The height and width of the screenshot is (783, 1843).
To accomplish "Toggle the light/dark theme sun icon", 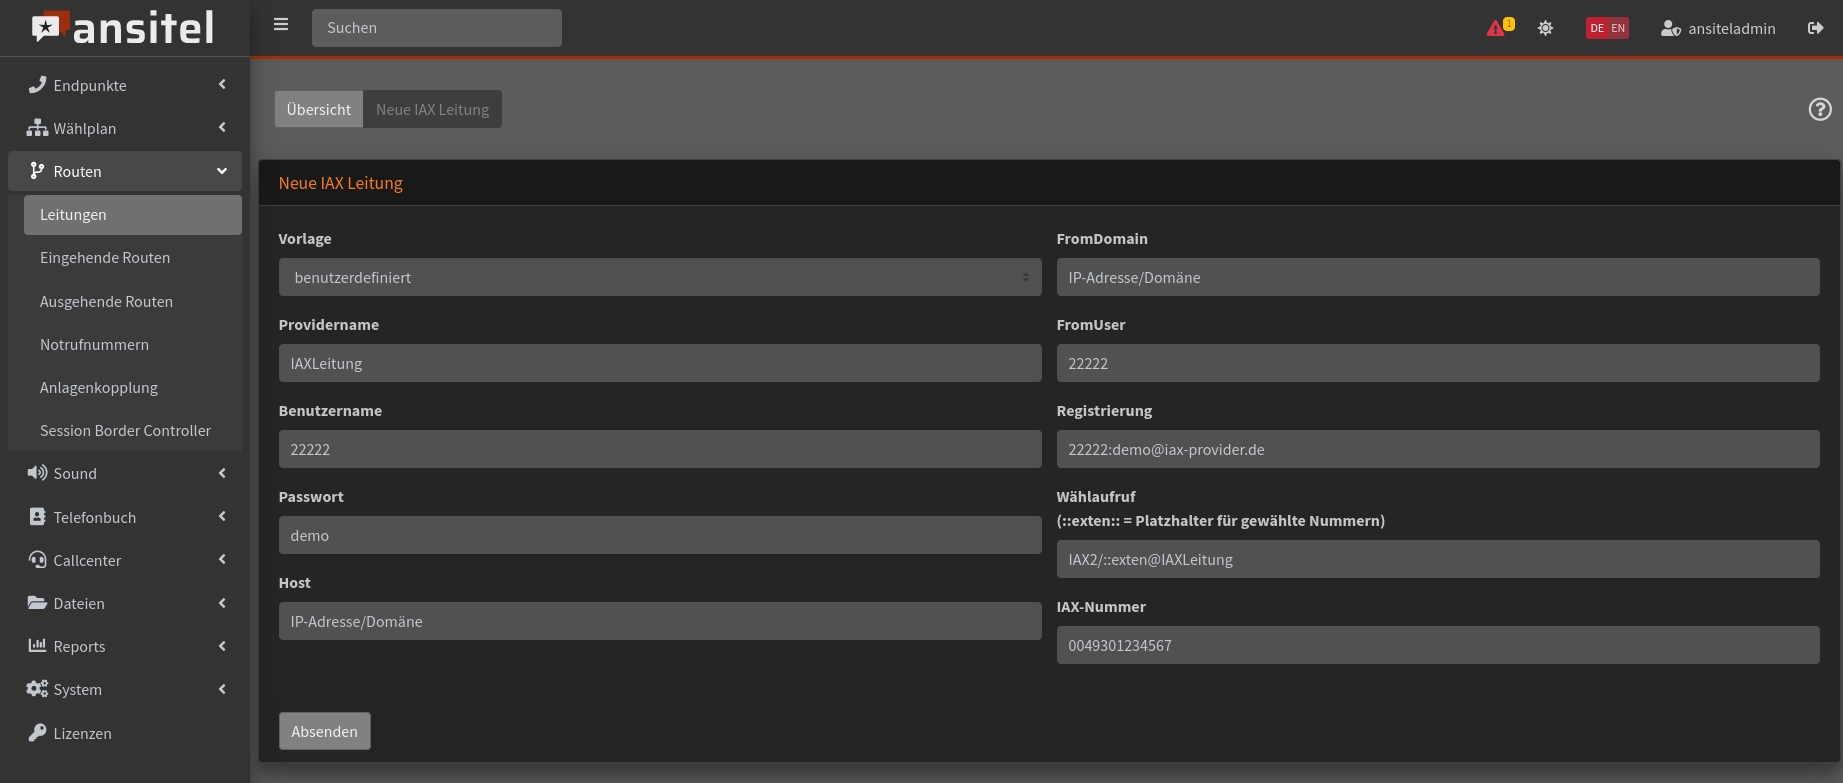I will (x=1545, y=28).
